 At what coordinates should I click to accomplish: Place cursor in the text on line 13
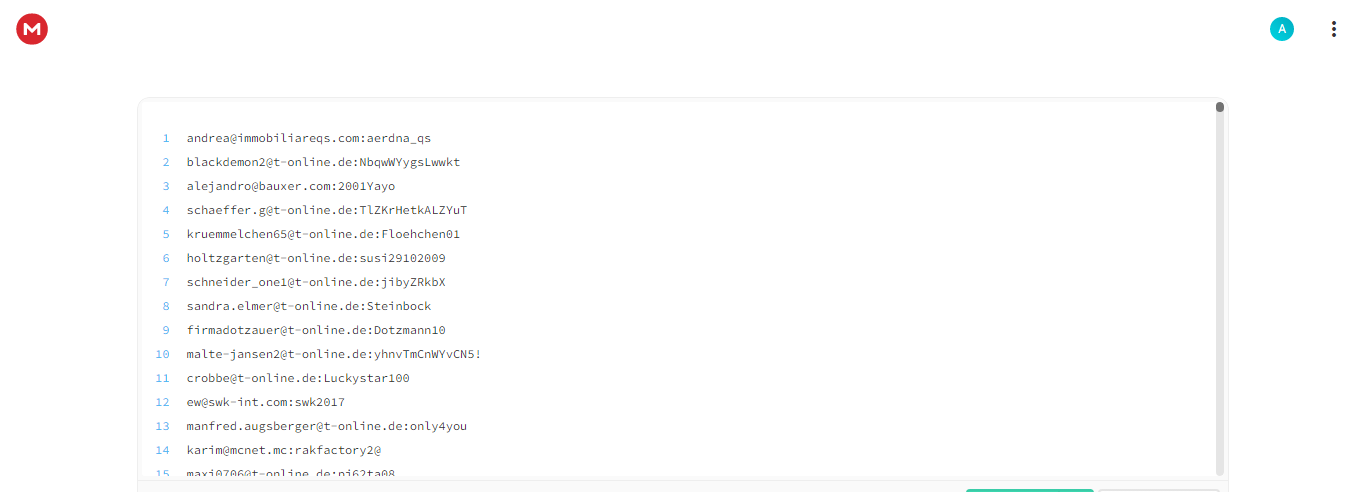coord(327,426)
